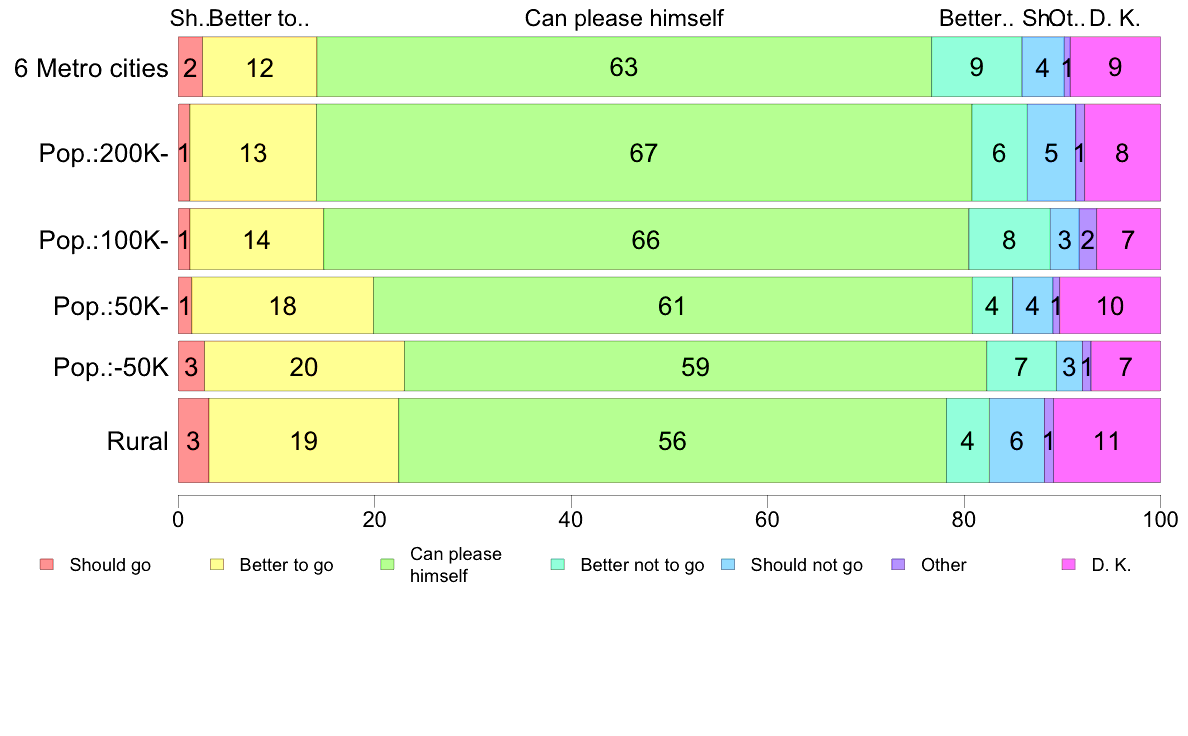
Task: Click the Can please himself column header
Action: (x=624, y=18)
